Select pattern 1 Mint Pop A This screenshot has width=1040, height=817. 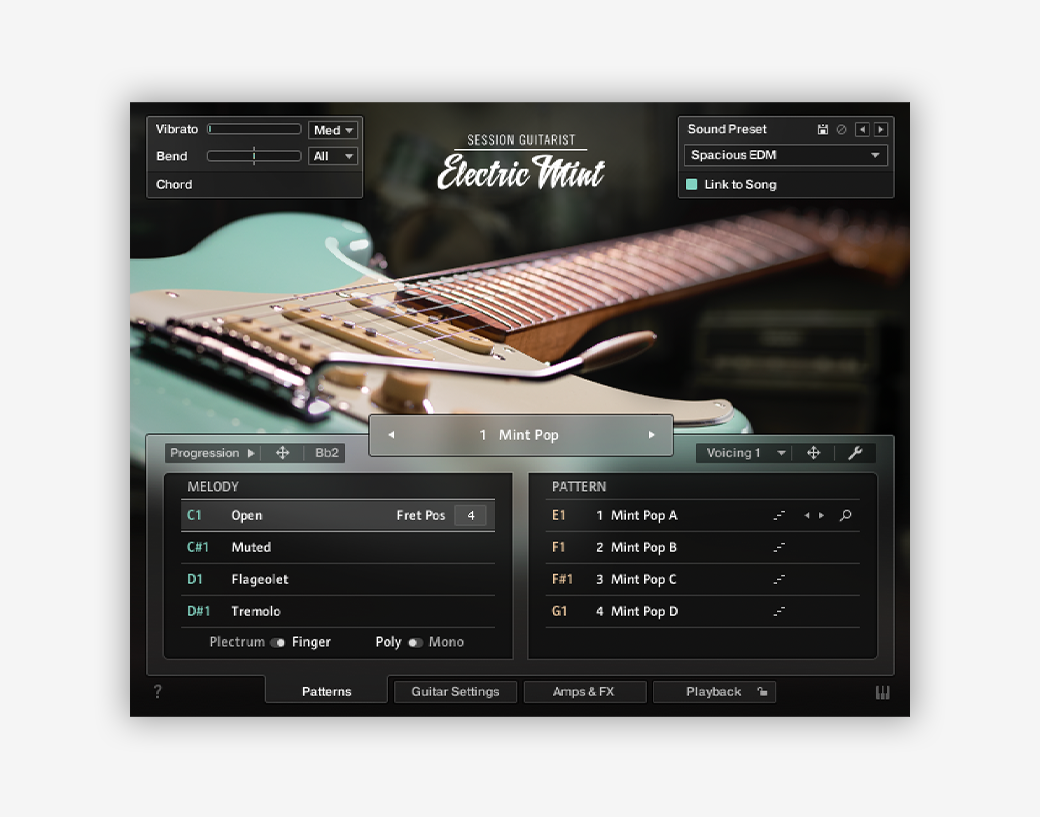pyautogui.click(x=702, y=515)
